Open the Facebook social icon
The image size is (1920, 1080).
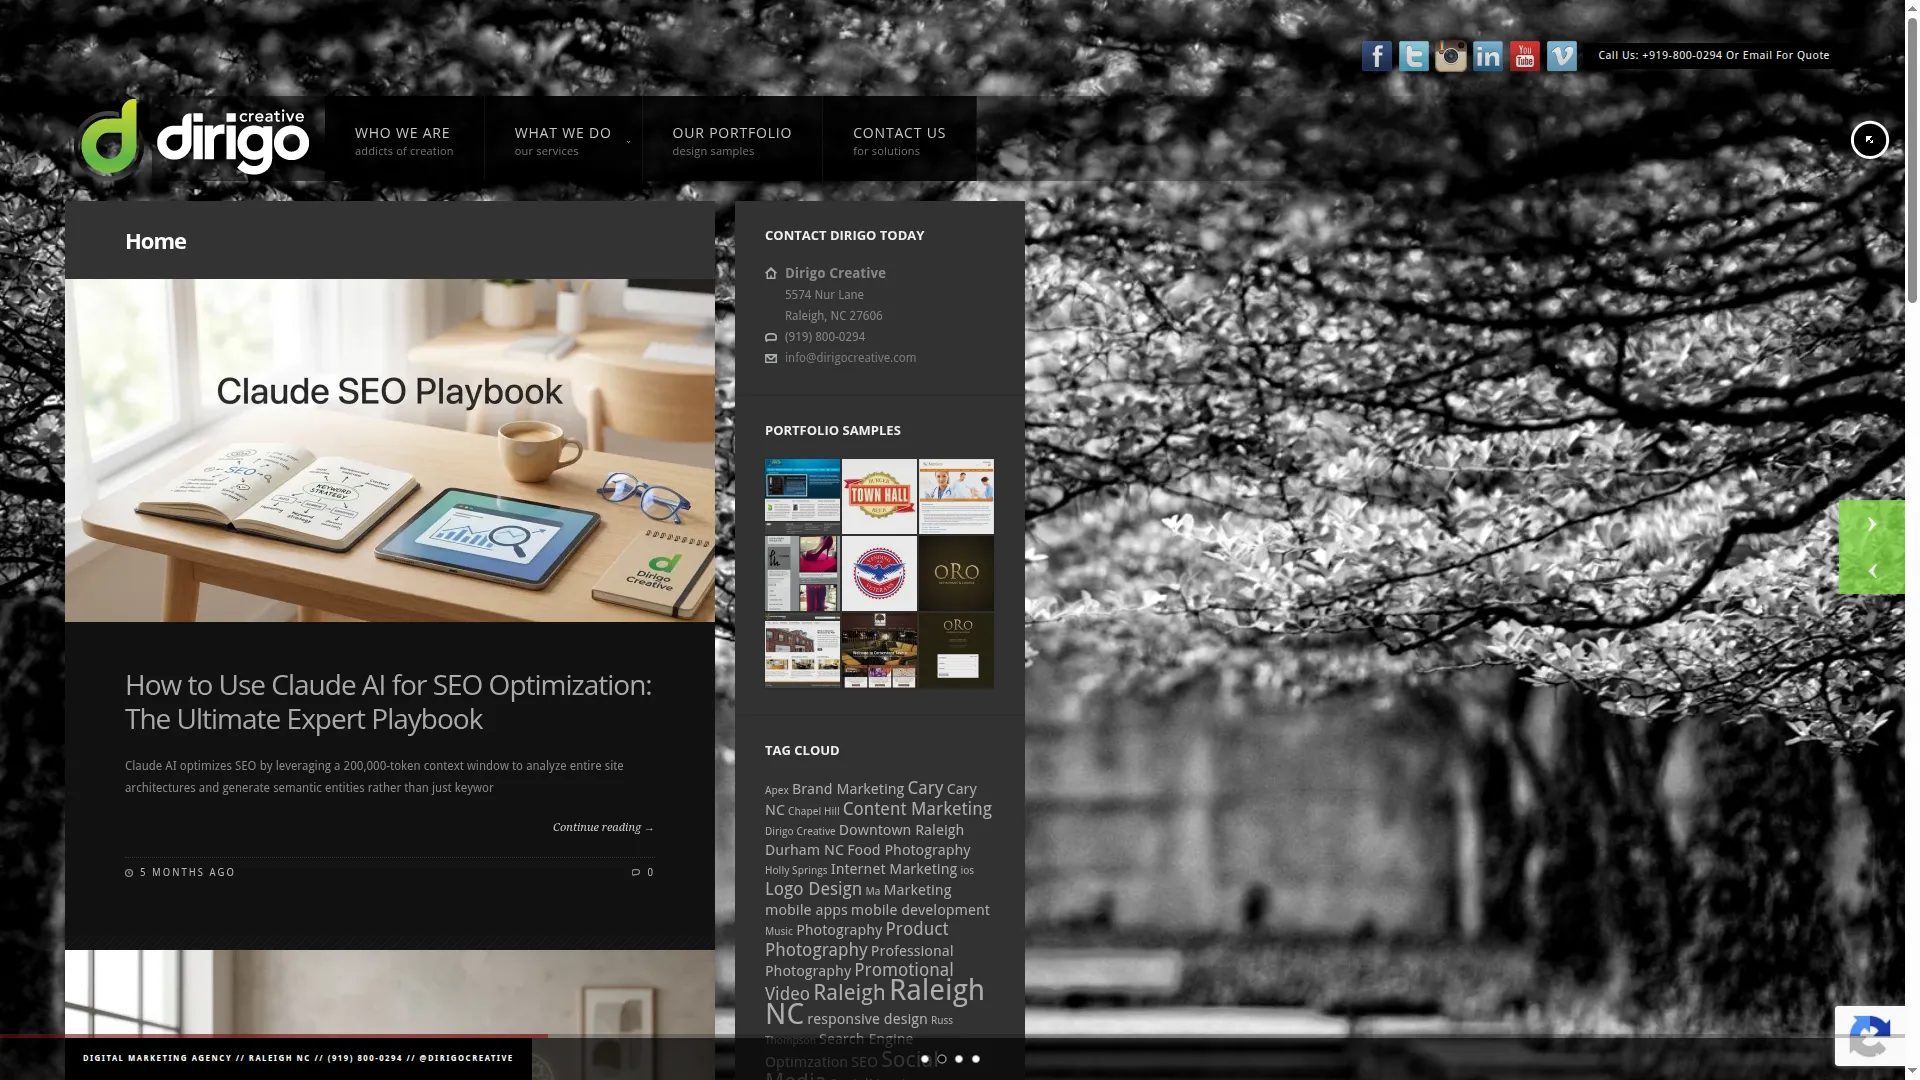(1376, 56)
